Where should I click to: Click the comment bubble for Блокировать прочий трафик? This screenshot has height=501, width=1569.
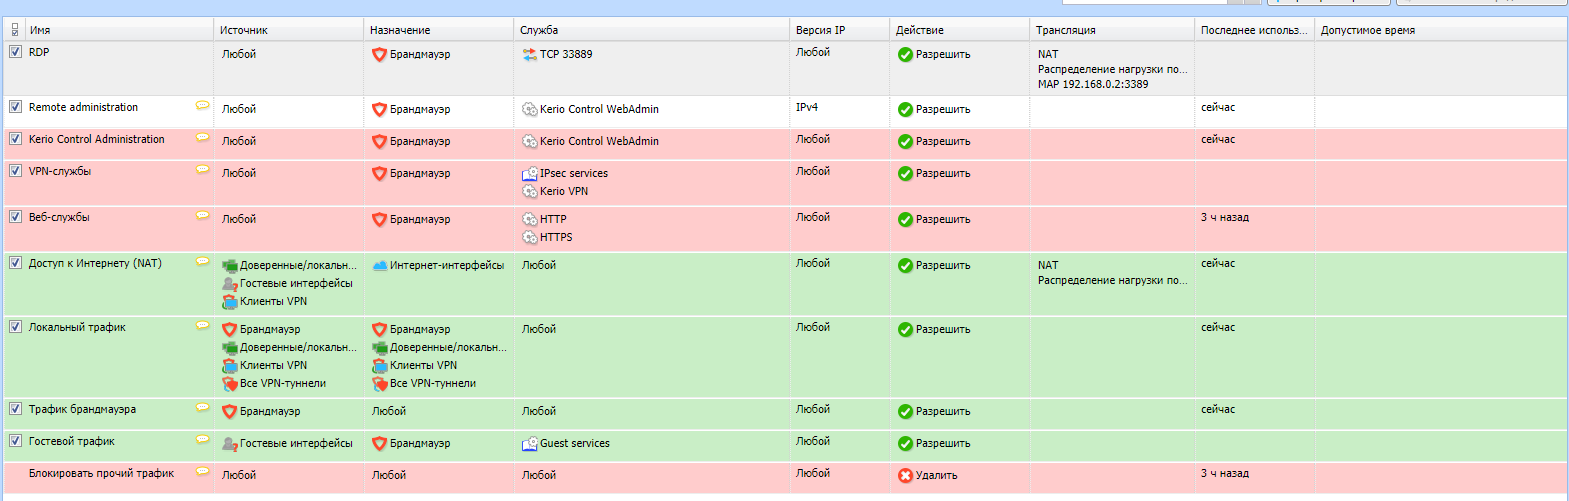[202, 472]
